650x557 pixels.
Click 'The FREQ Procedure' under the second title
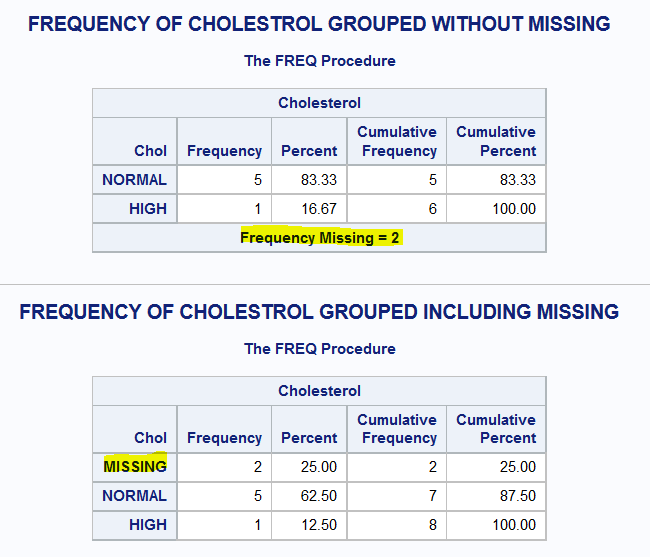pyautogui.click(x=319, y=349)
